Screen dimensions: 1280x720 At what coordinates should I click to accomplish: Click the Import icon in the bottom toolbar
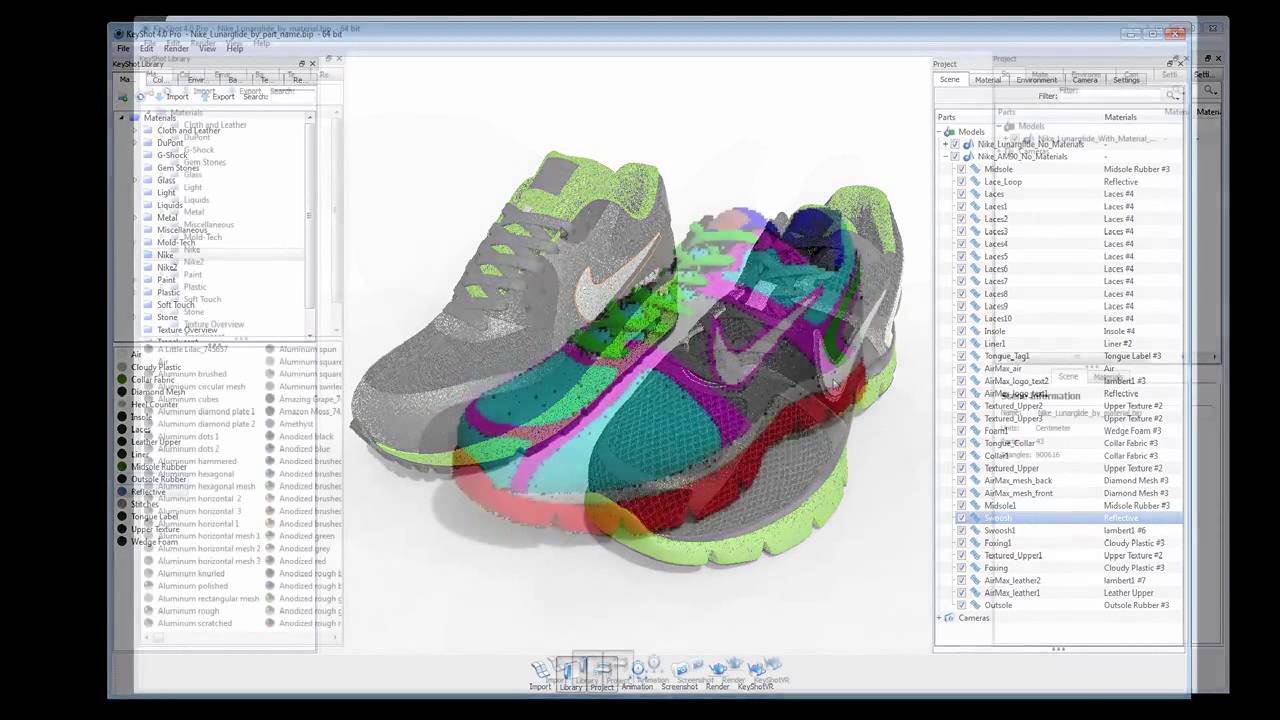(x=540, y=671)
